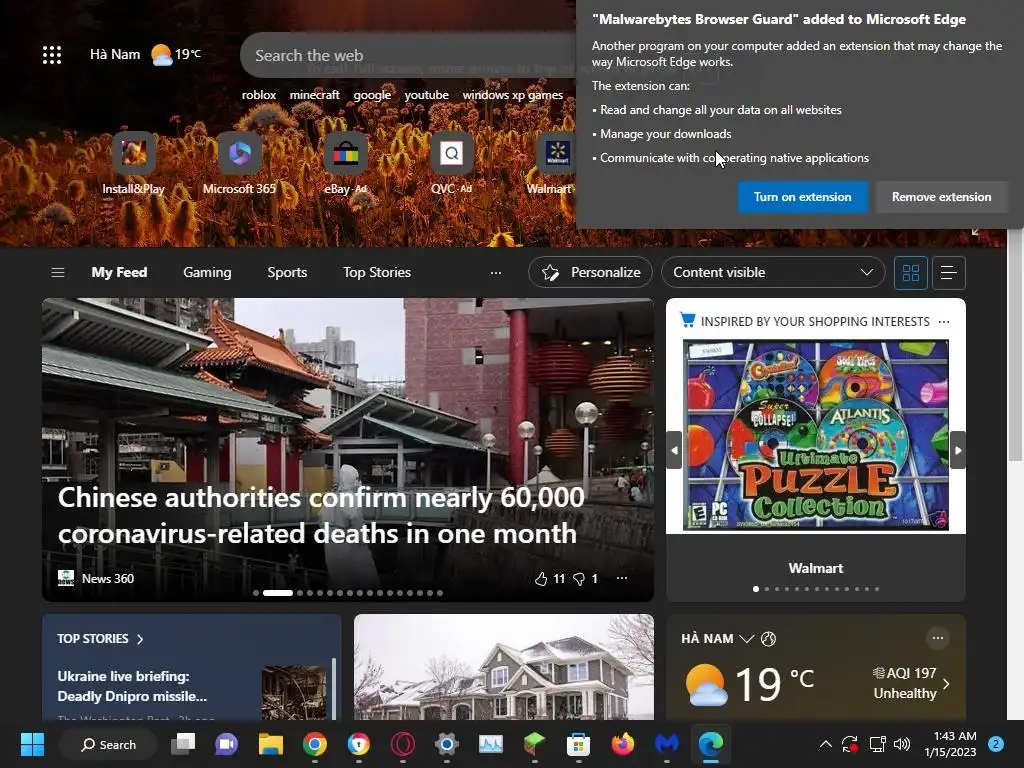Turn on the Malwarebytes extension
The width and height of the screenshot is (1024, 768).
point(803,197)
